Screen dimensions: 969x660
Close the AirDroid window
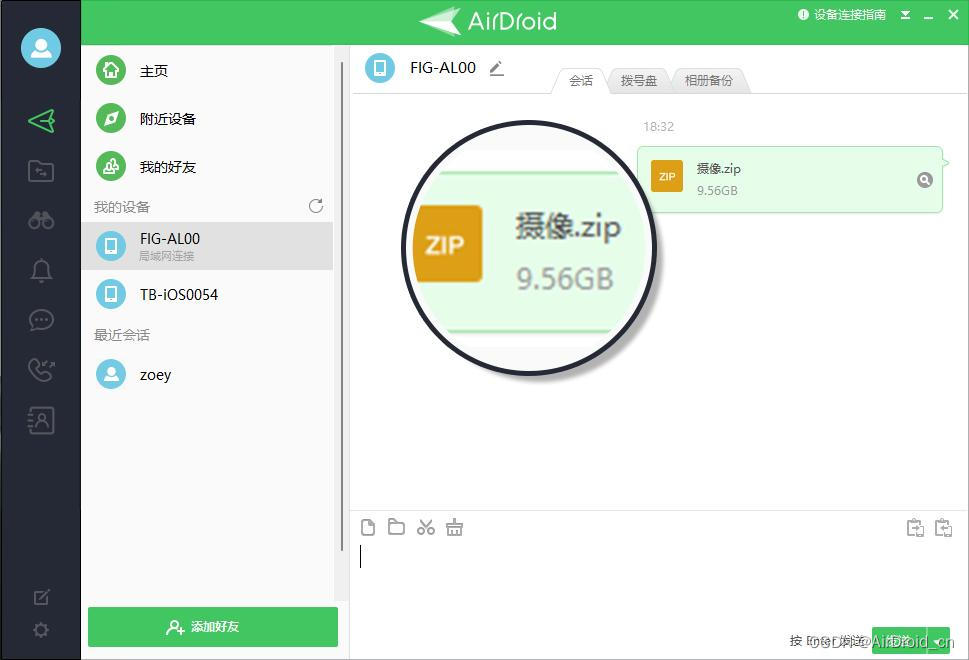tap(953, 15)
